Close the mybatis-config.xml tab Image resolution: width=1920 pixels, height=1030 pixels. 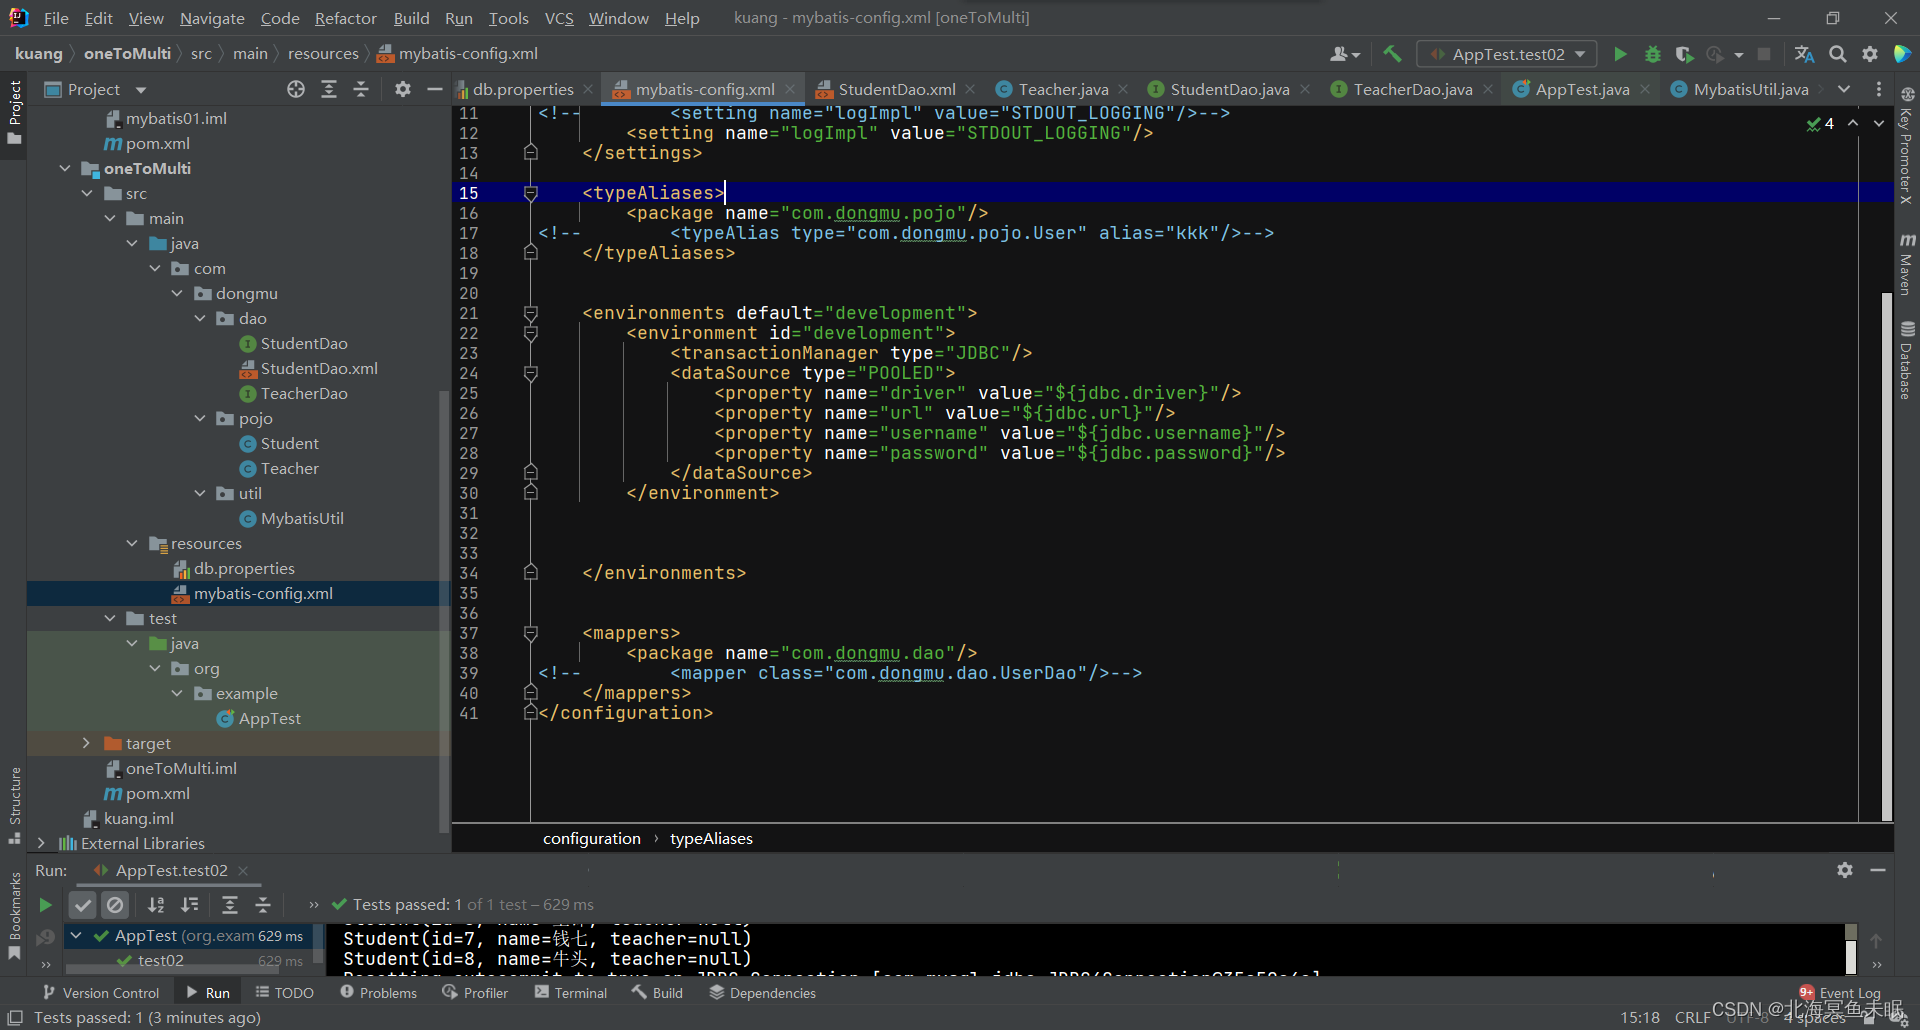tap(790, 89)
